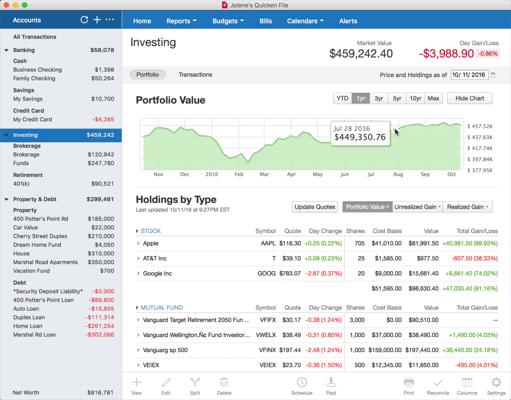The width and height of the screenshot is (511, 400).
Task: Click the Schedule clock icon
Action: click(302, 382)
